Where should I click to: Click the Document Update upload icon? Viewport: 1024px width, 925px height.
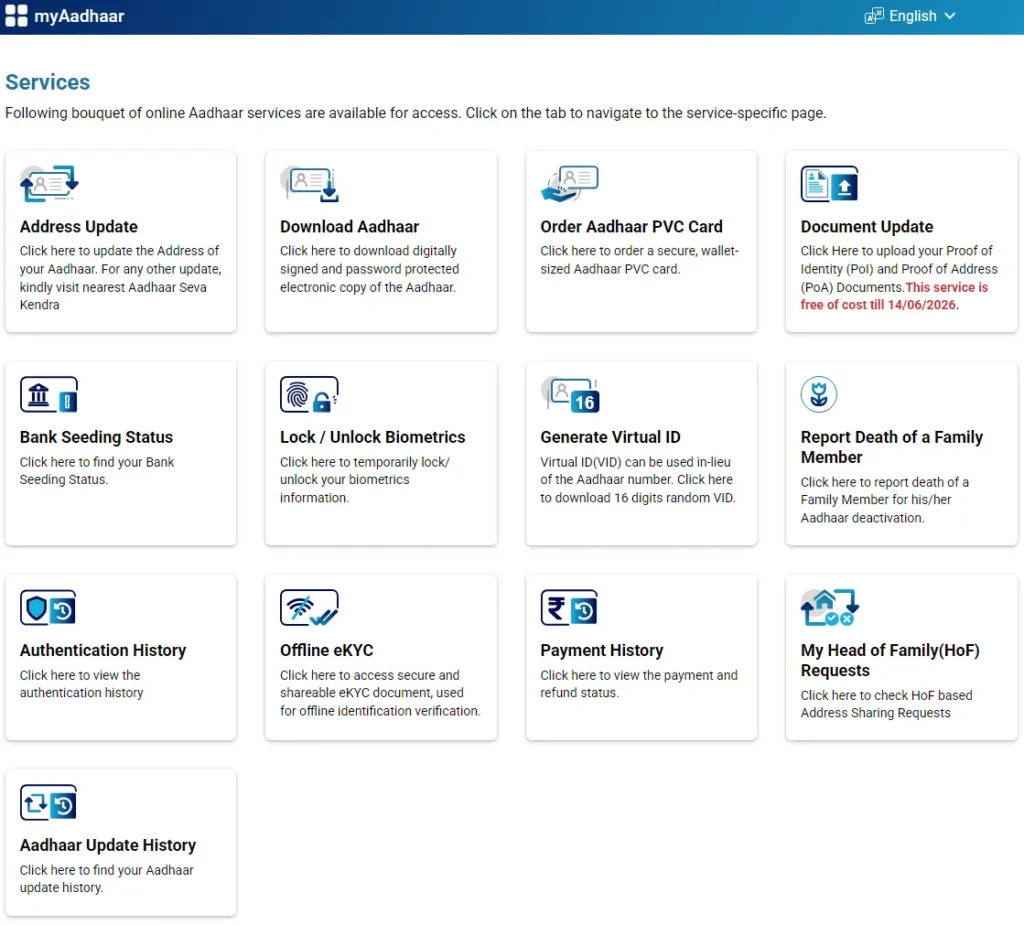829,184
